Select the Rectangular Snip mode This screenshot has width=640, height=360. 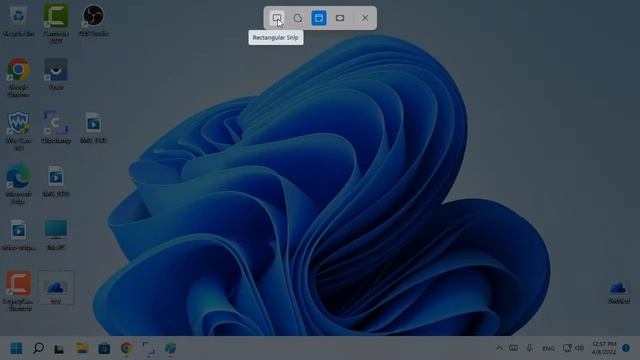[x=277, y=18]
